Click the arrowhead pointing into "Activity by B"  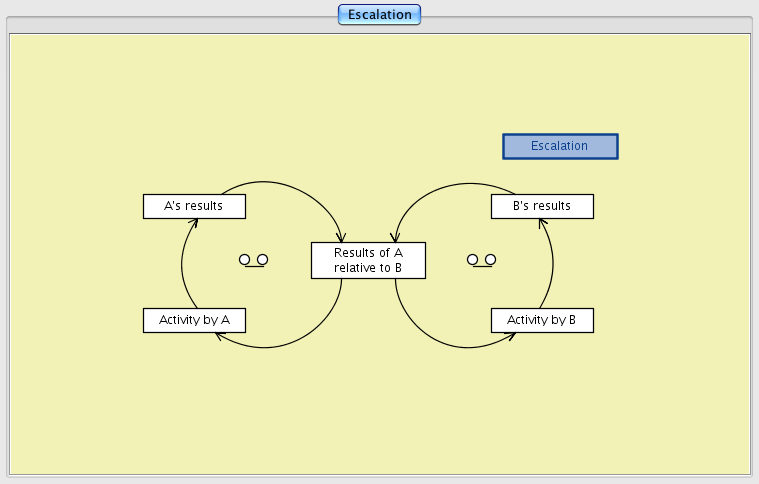click(x=512, y=335)
